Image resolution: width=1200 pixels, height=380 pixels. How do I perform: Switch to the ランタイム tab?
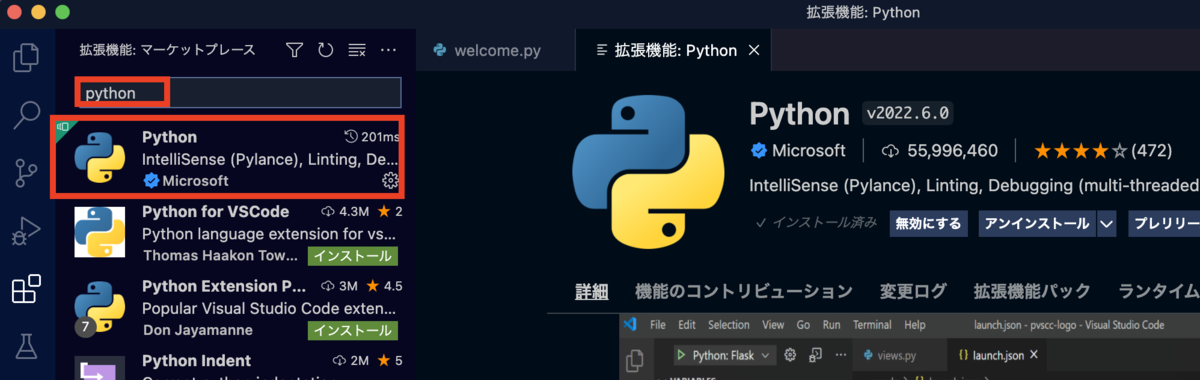[1158, 292]
